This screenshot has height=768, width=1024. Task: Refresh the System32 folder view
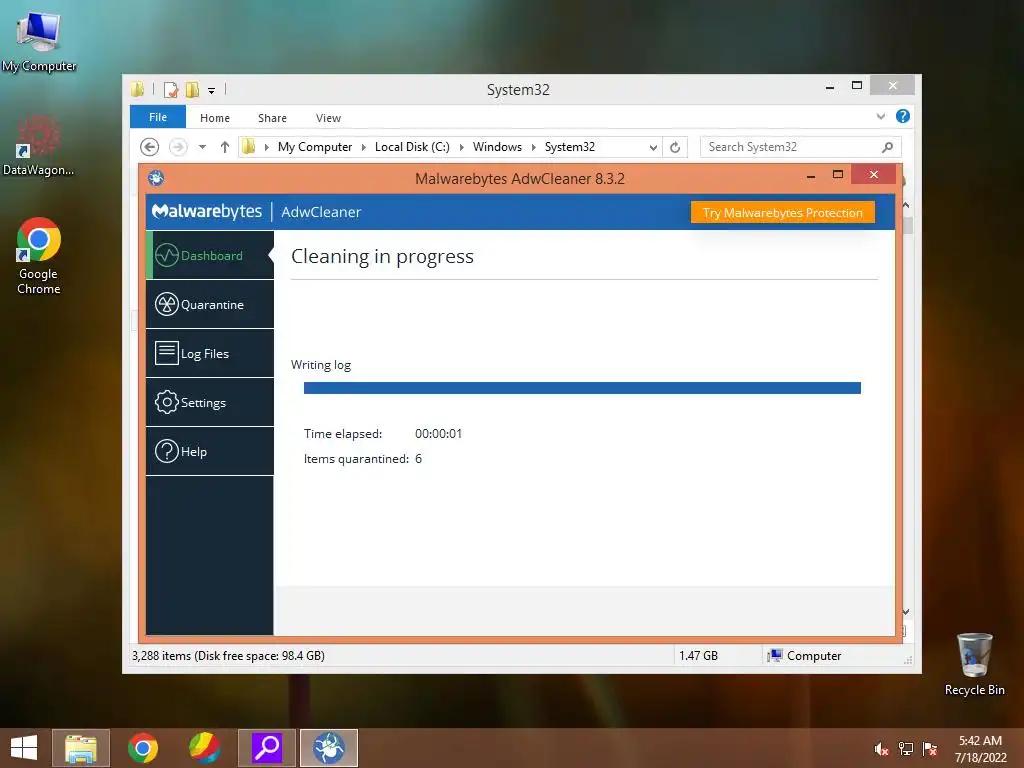(x=675, y=147)
